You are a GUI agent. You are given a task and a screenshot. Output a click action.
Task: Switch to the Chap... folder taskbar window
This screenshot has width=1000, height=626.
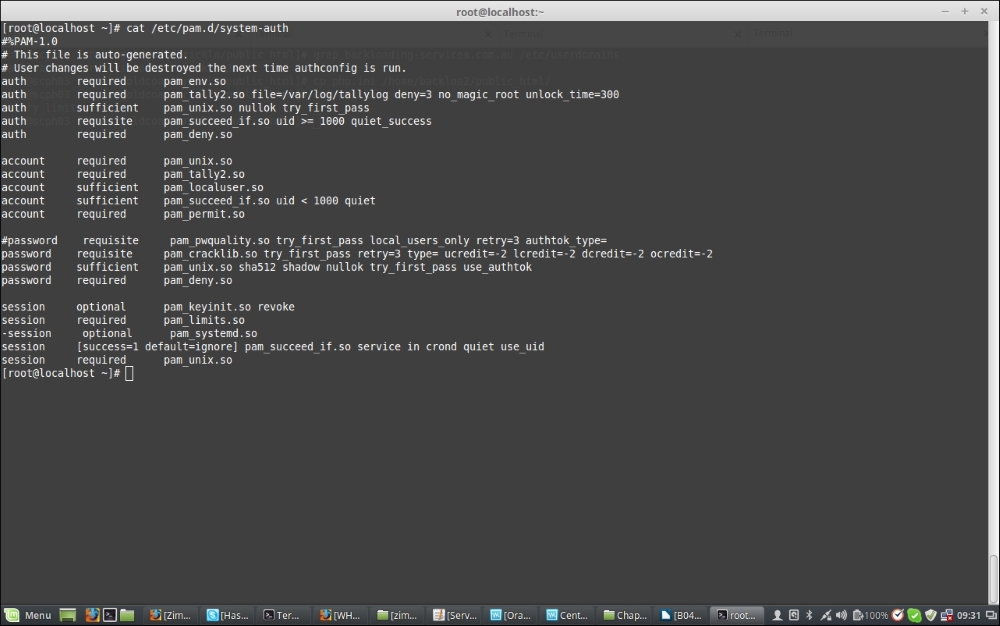tap(625, 615)
